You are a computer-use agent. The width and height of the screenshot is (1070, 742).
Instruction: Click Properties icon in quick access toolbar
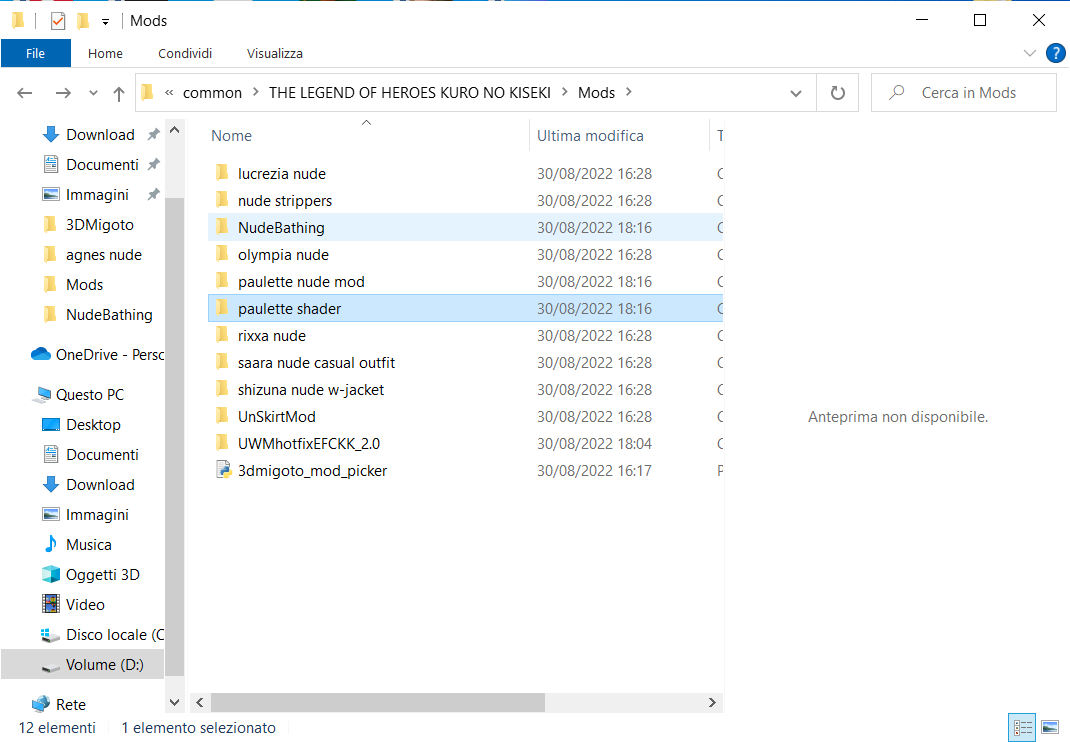[58, 21]
